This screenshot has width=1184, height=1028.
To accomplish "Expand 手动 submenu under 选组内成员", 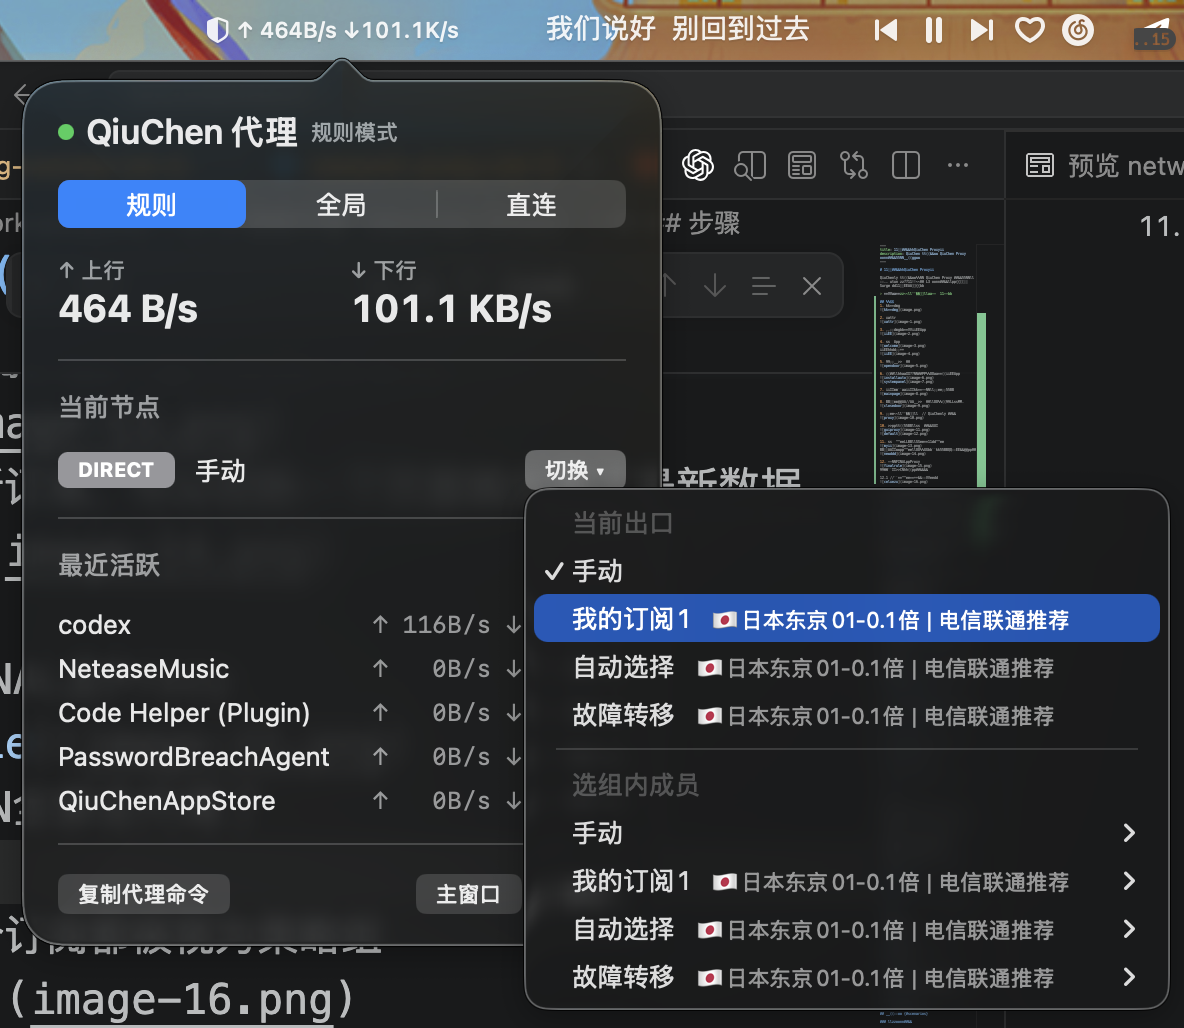I will tap(846, 833).
